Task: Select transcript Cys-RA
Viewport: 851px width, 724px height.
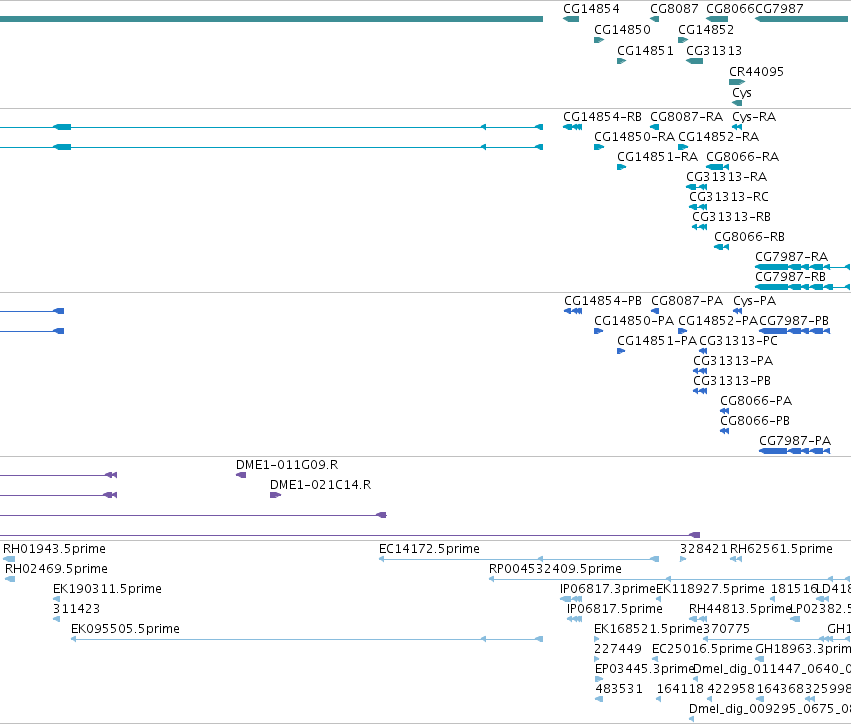Action: point(754,117)
